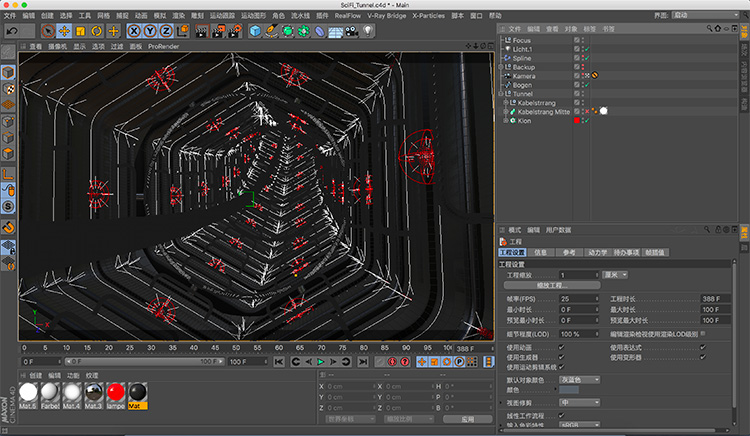
Task: Toggle the Y axis lock
Action: [150, 31]
